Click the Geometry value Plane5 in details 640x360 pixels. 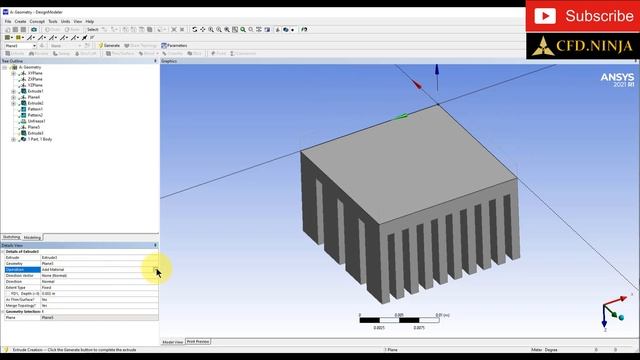[99, 264]
